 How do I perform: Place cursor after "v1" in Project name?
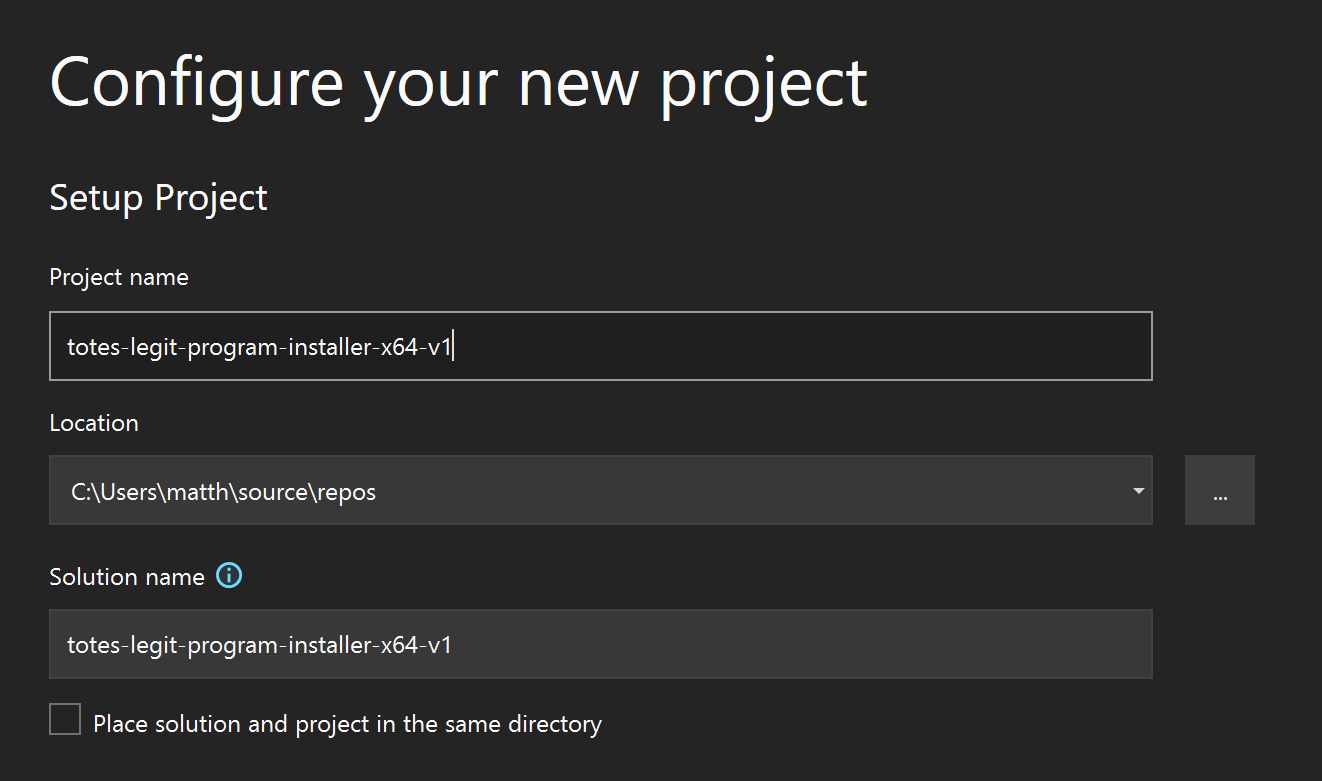(453, 347)
